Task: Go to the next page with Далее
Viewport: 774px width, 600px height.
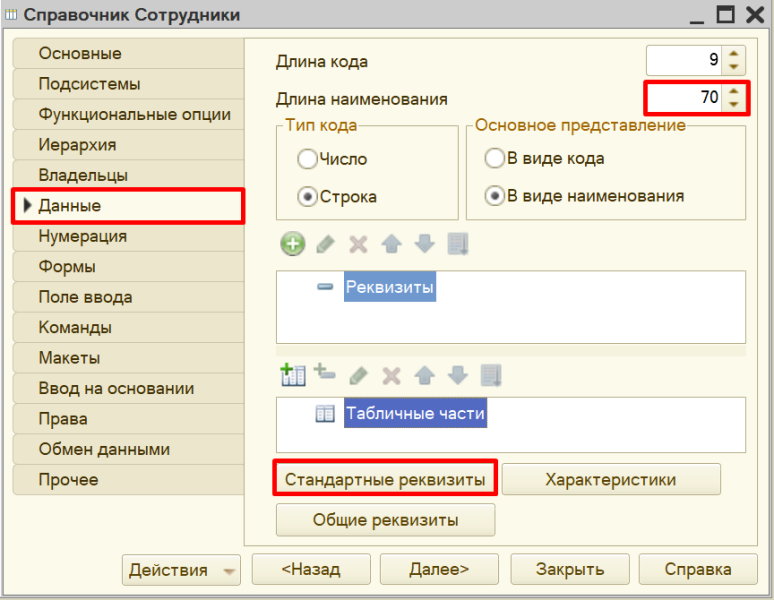Action: click(439, 570)
